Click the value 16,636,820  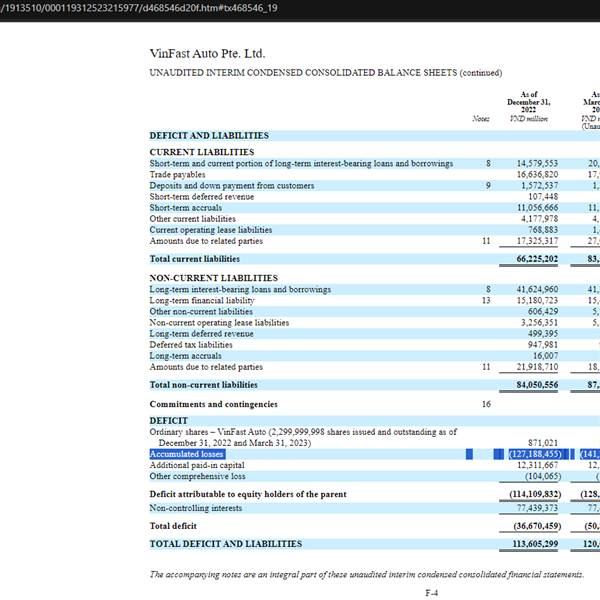537,174
